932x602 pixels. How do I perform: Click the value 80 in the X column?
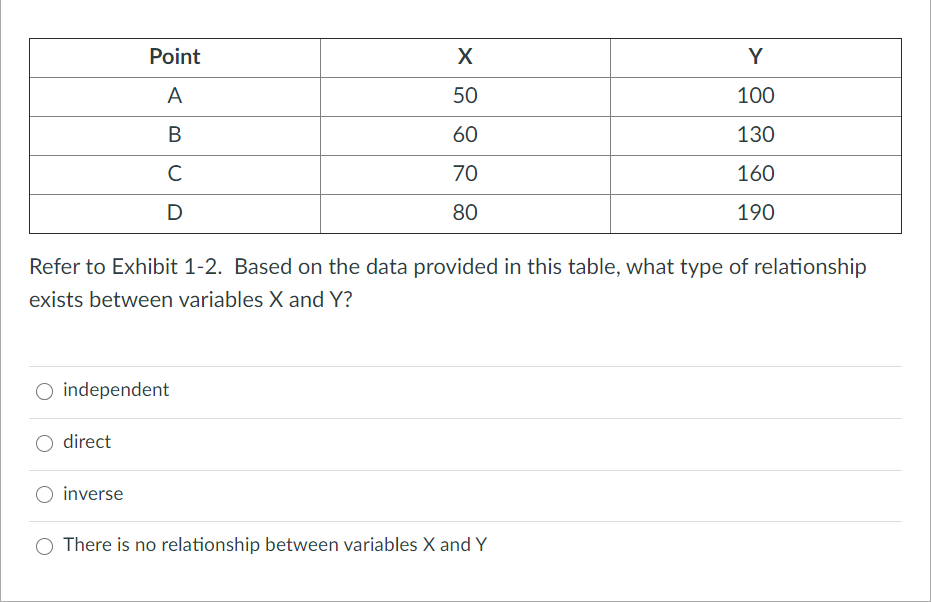click(464, 212)
